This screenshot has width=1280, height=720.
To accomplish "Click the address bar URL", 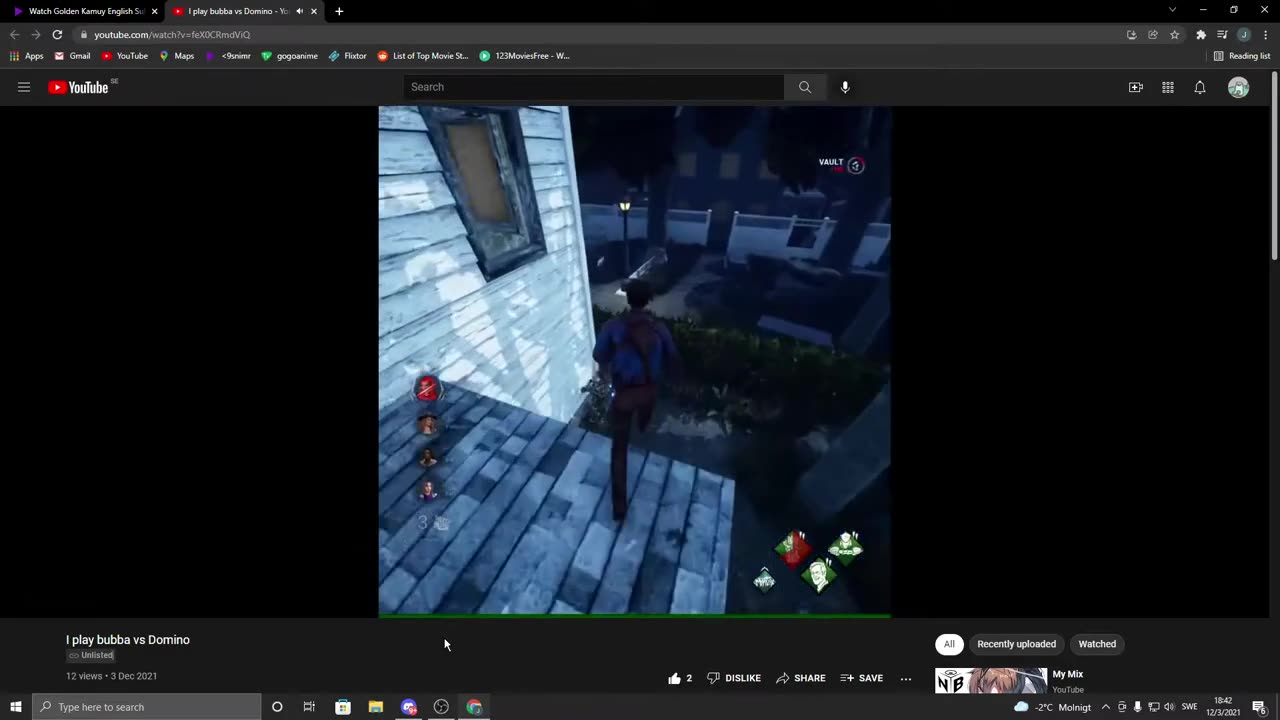I will coord(172,34).
